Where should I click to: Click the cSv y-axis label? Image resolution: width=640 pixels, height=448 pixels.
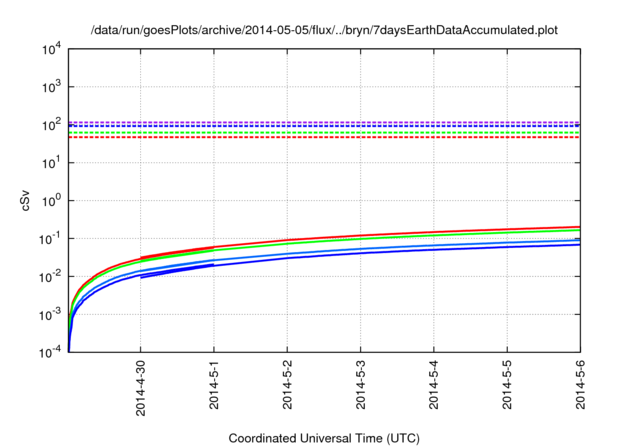pyautogui.click(x=26, y=200)
